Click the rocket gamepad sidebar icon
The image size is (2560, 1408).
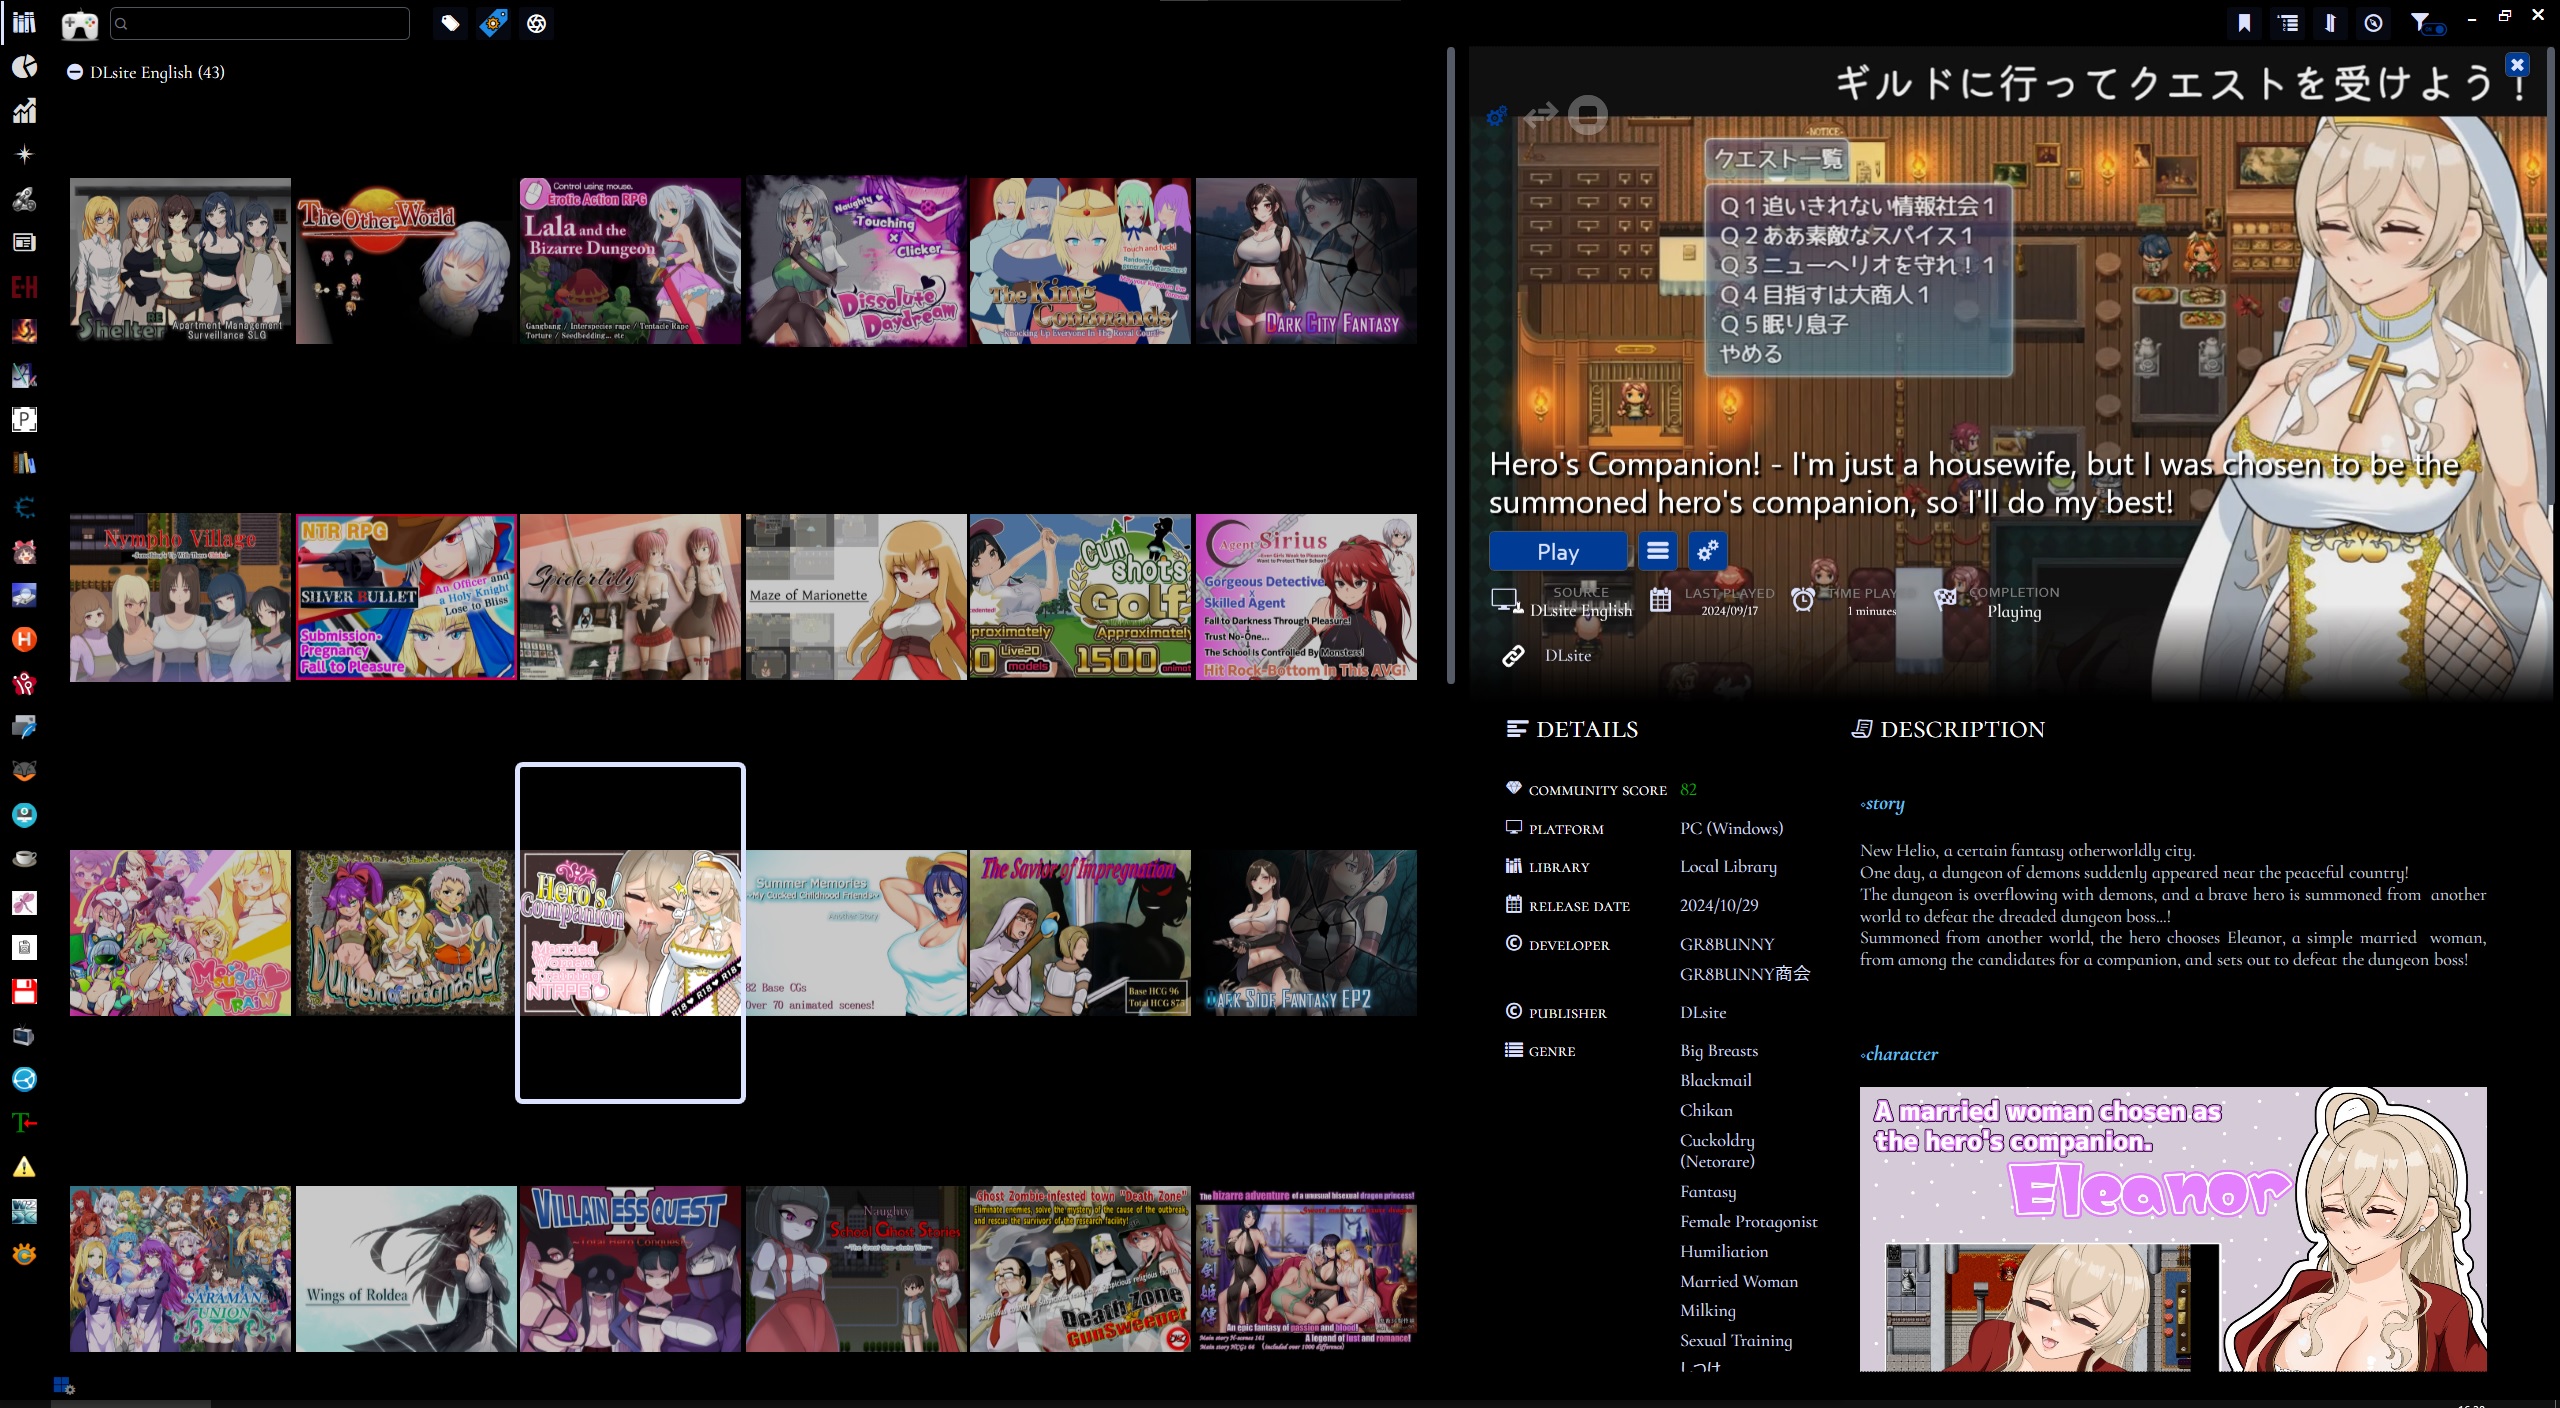(24, 198)
